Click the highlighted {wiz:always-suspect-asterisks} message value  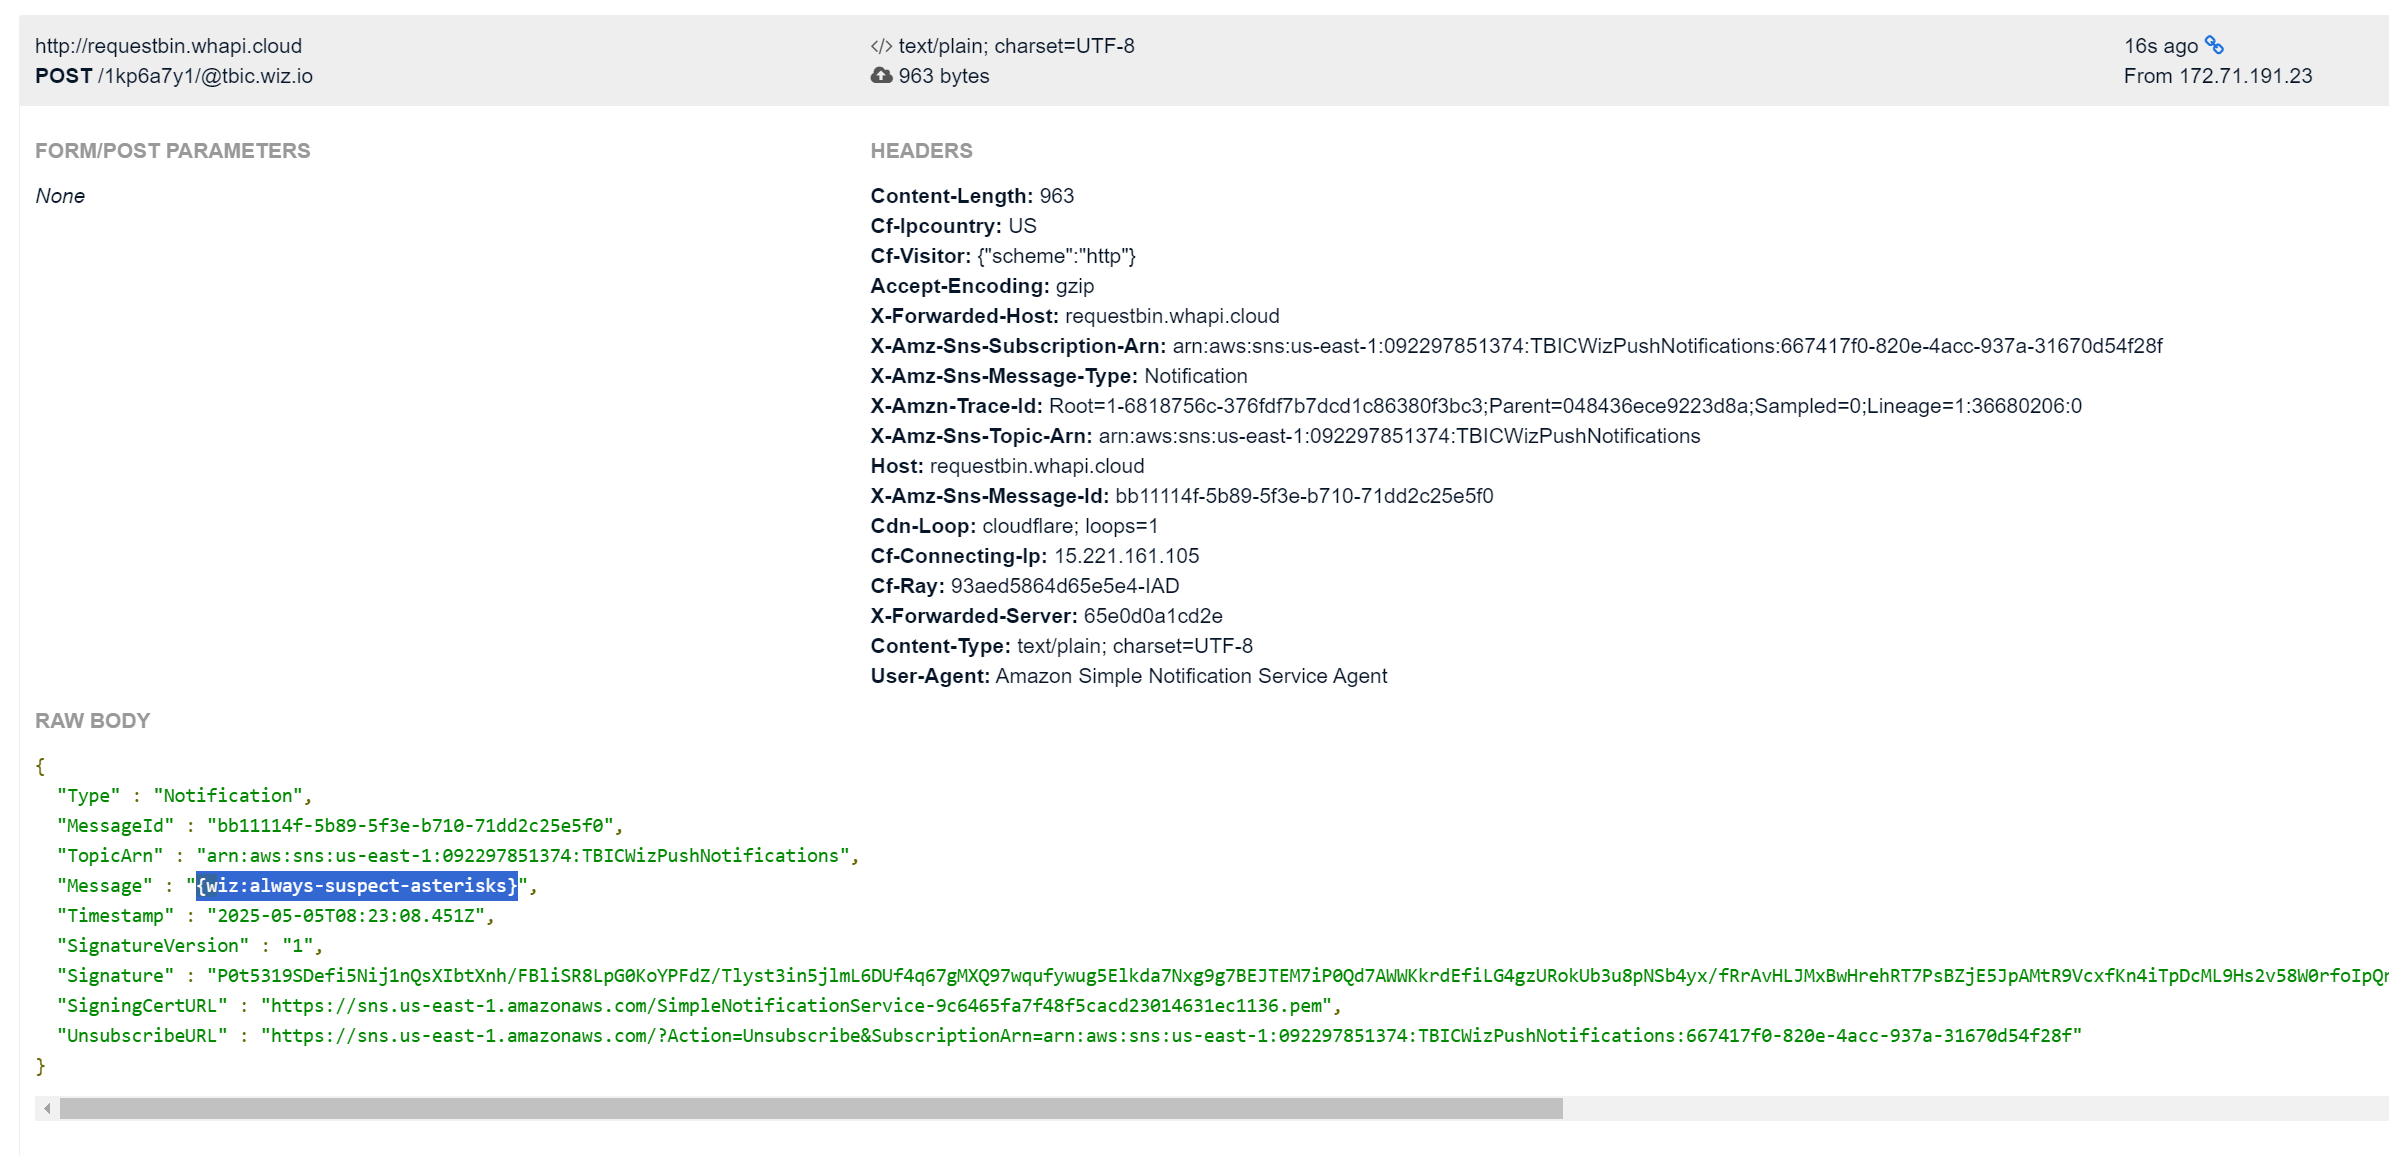pyautogui.click(x=357, y=886)
